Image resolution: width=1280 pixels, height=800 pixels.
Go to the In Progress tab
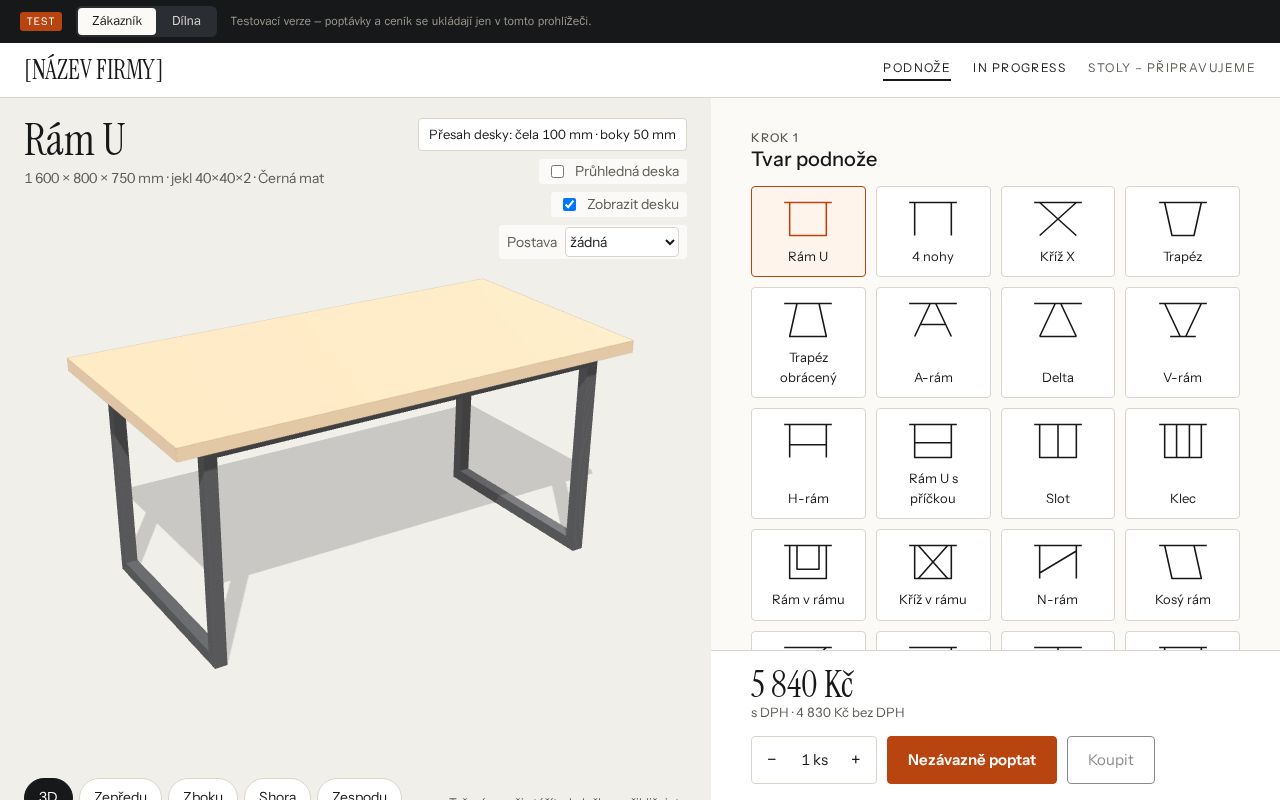pyautogui.click(x=1019, y=68)
